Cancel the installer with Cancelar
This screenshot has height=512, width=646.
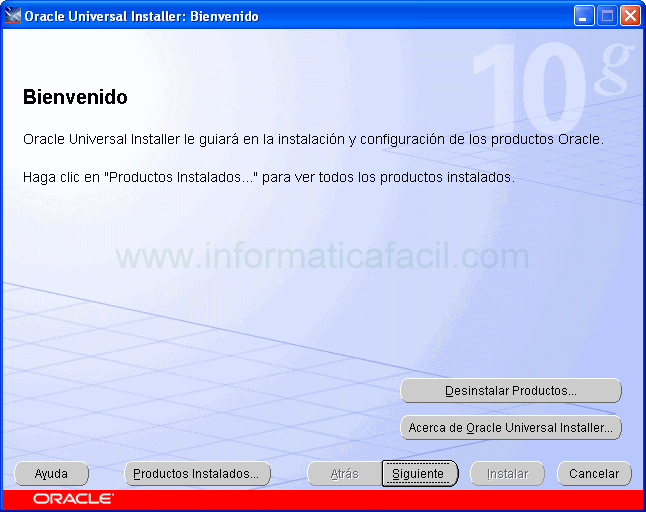594,474
